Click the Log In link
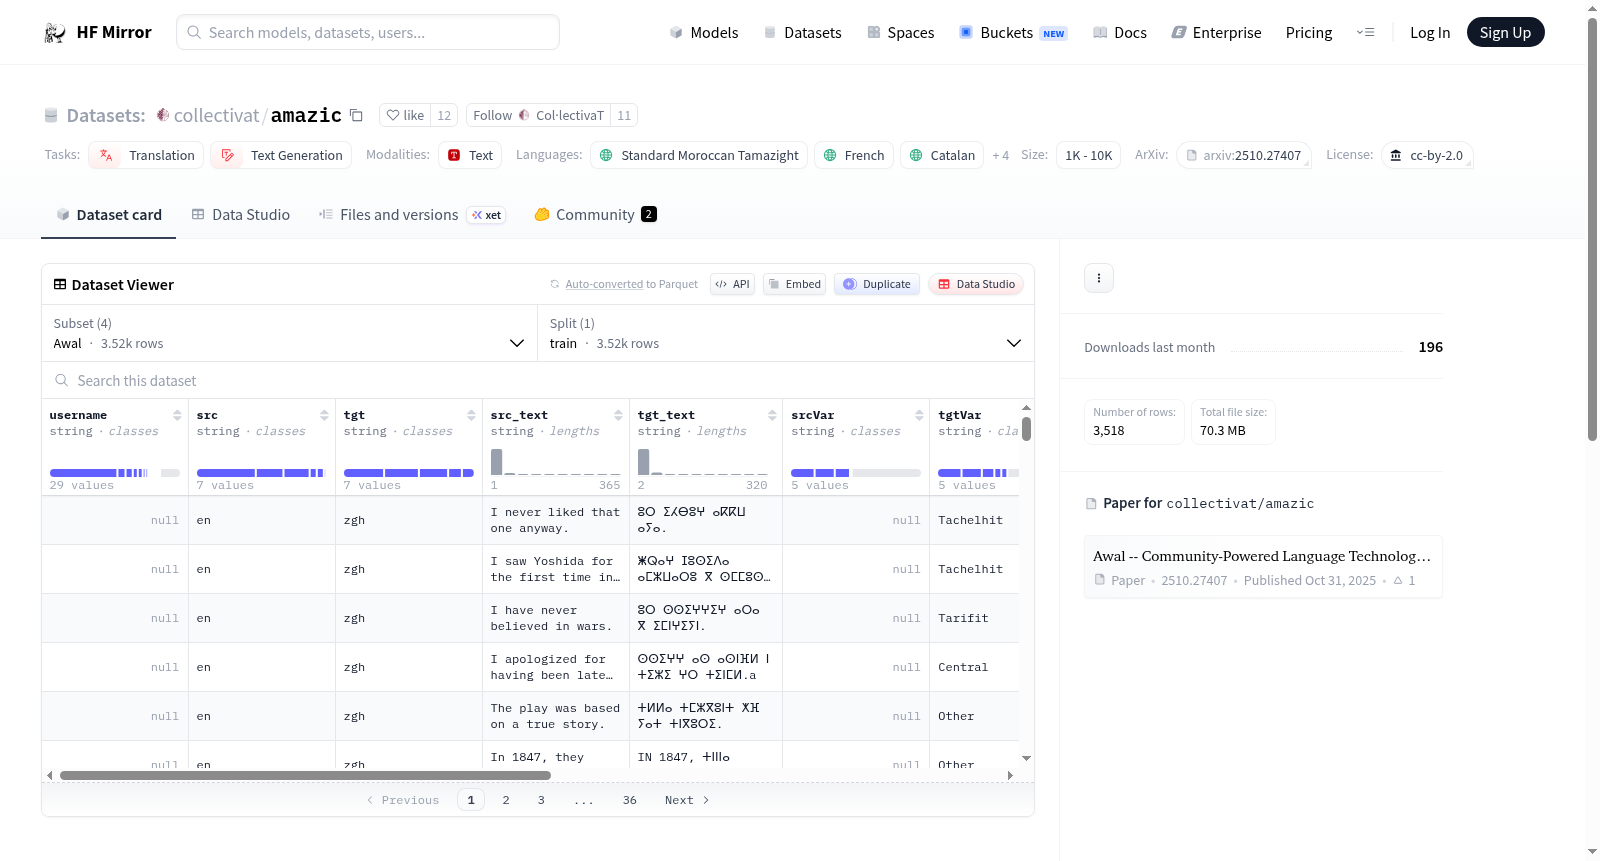This screenshot has height=861, width=1600. [1430, 33]
